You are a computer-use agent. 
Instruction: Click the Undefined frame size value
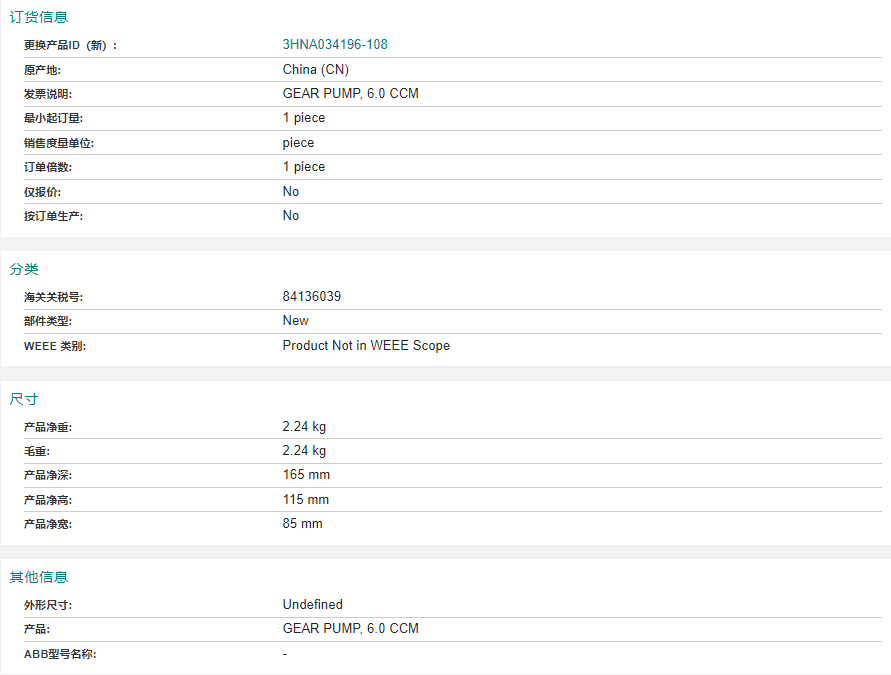tap(313, 605)
